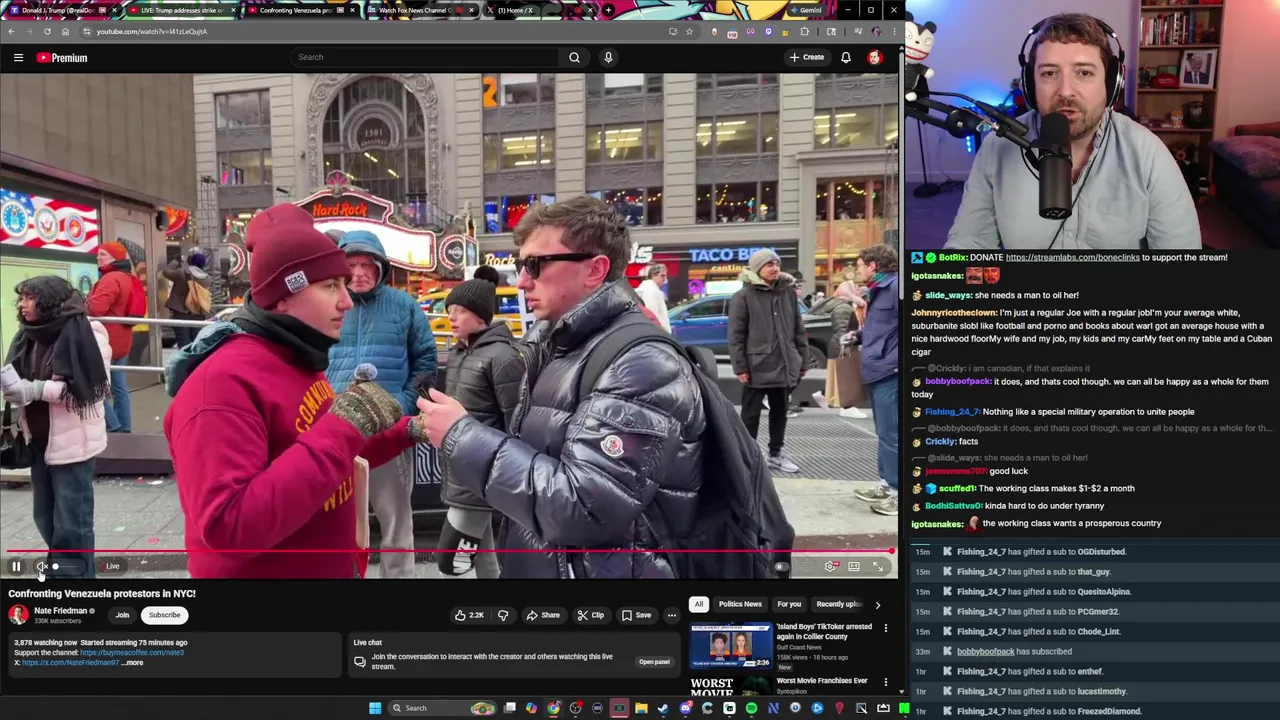Open options for Worst Movie Franchises Ever
The image size is (1280, 720).
(x=885, y=682)
